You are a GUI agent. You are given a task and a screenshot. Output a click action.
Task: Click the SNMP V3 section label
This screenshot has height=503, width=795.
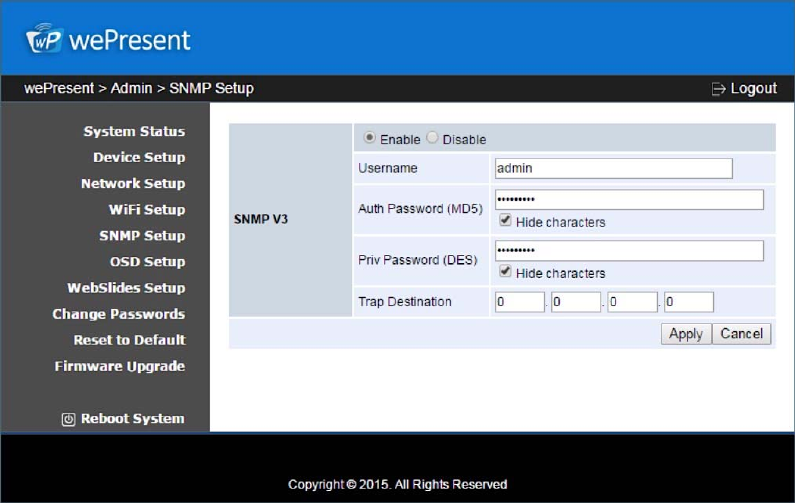pyautogui.click(x=261, y=220)
